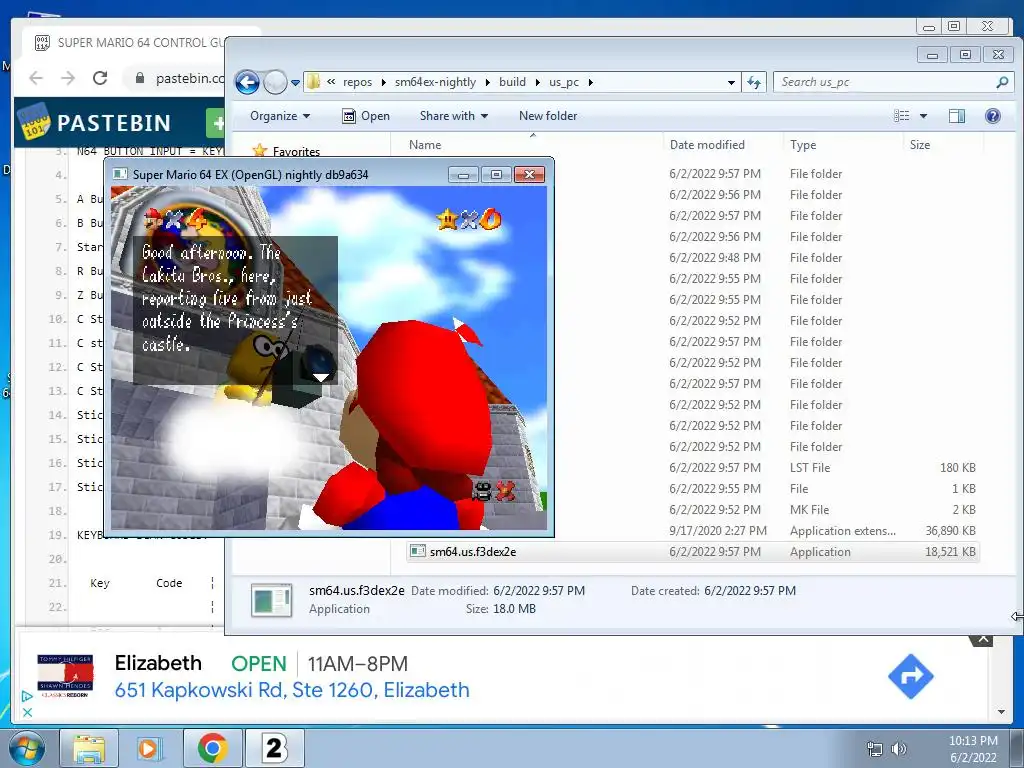Click Mario head lives icon in game

coord(153,219)
